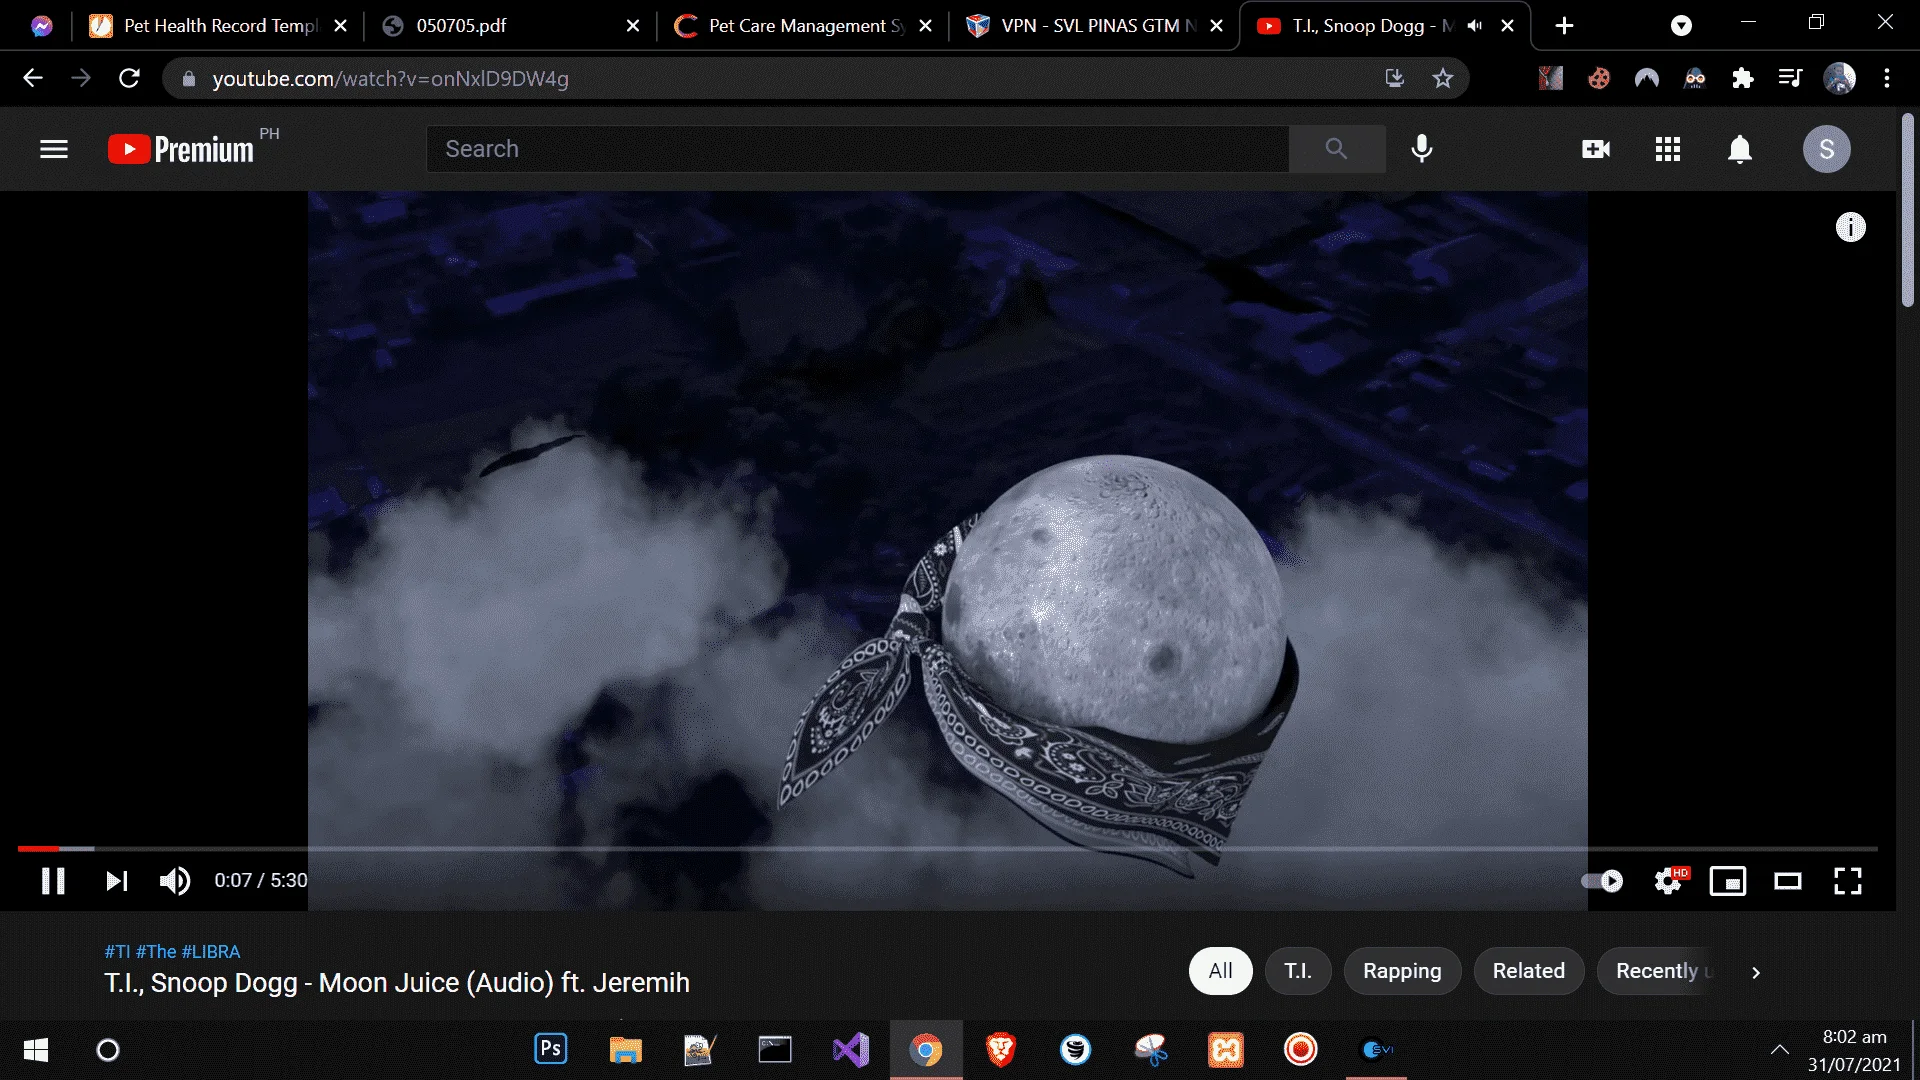Reload the current page

[129, 78]
